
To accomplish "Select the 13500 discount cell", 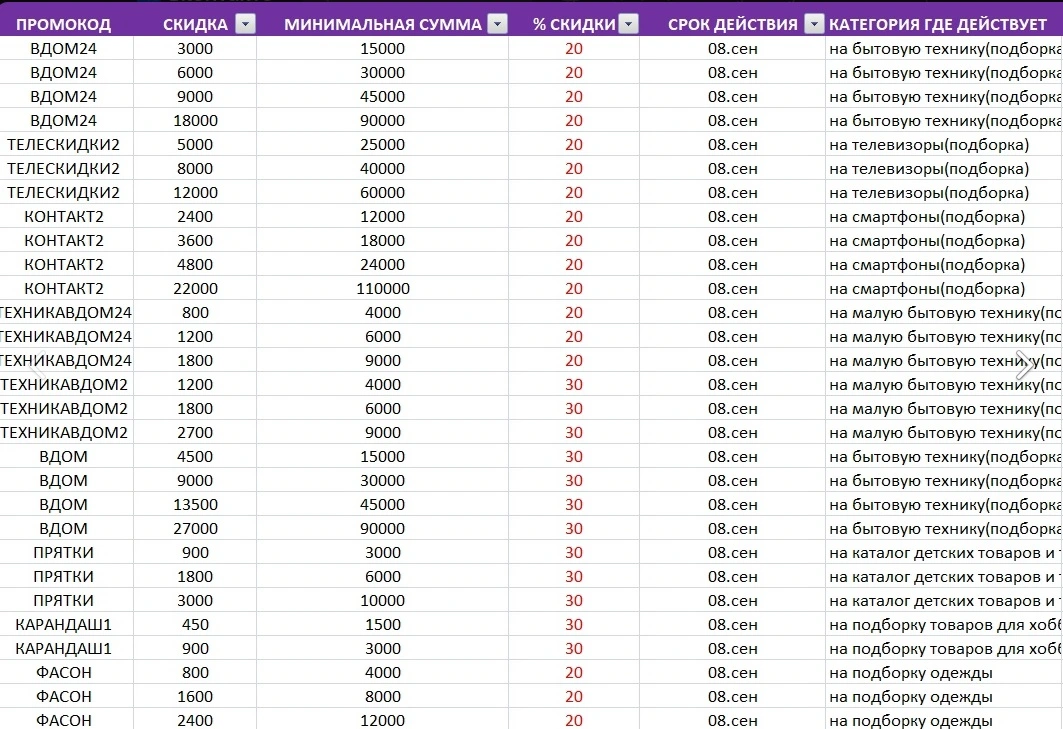I will (x=195, y=505).
